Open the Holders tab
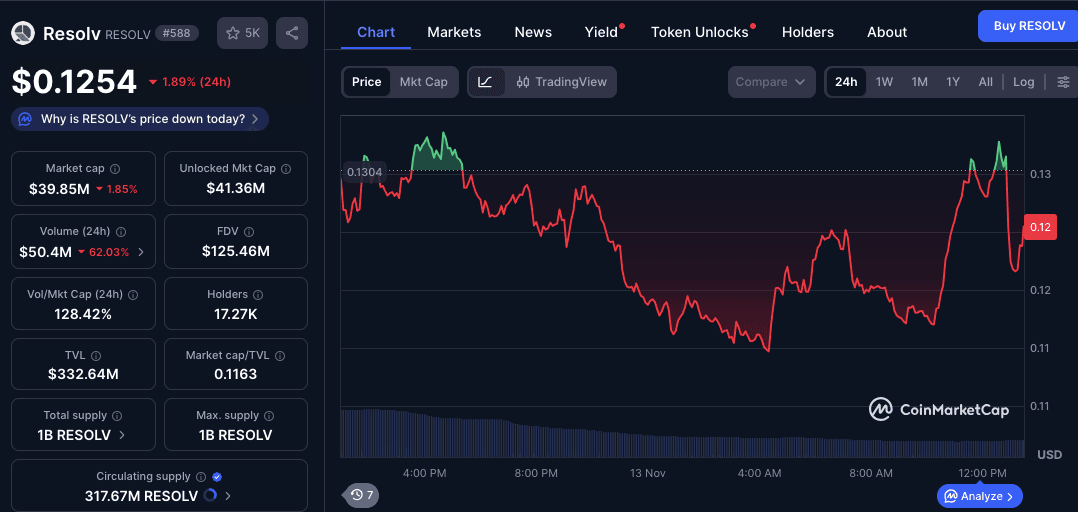 tap(808, 32)
